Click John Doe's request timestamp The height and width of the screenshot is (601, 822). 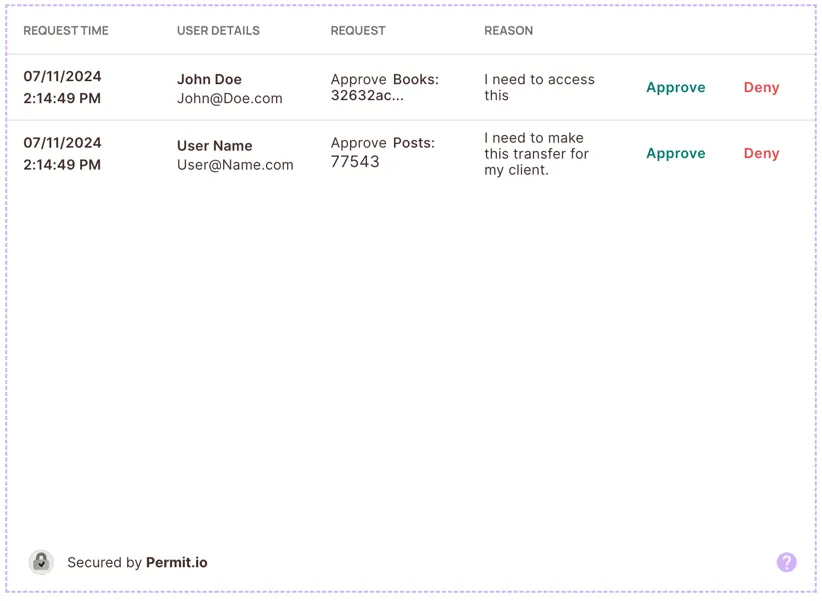[x=62, y=88]
